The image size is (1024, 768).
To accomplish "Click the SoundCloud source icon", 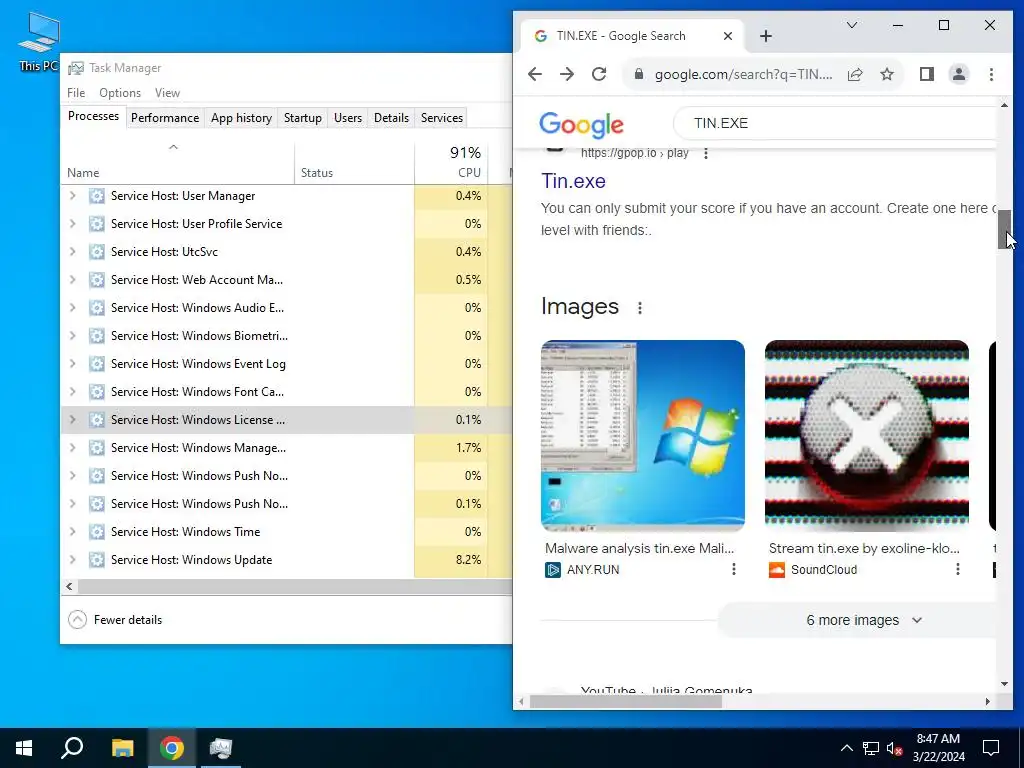I will (776, 569).
